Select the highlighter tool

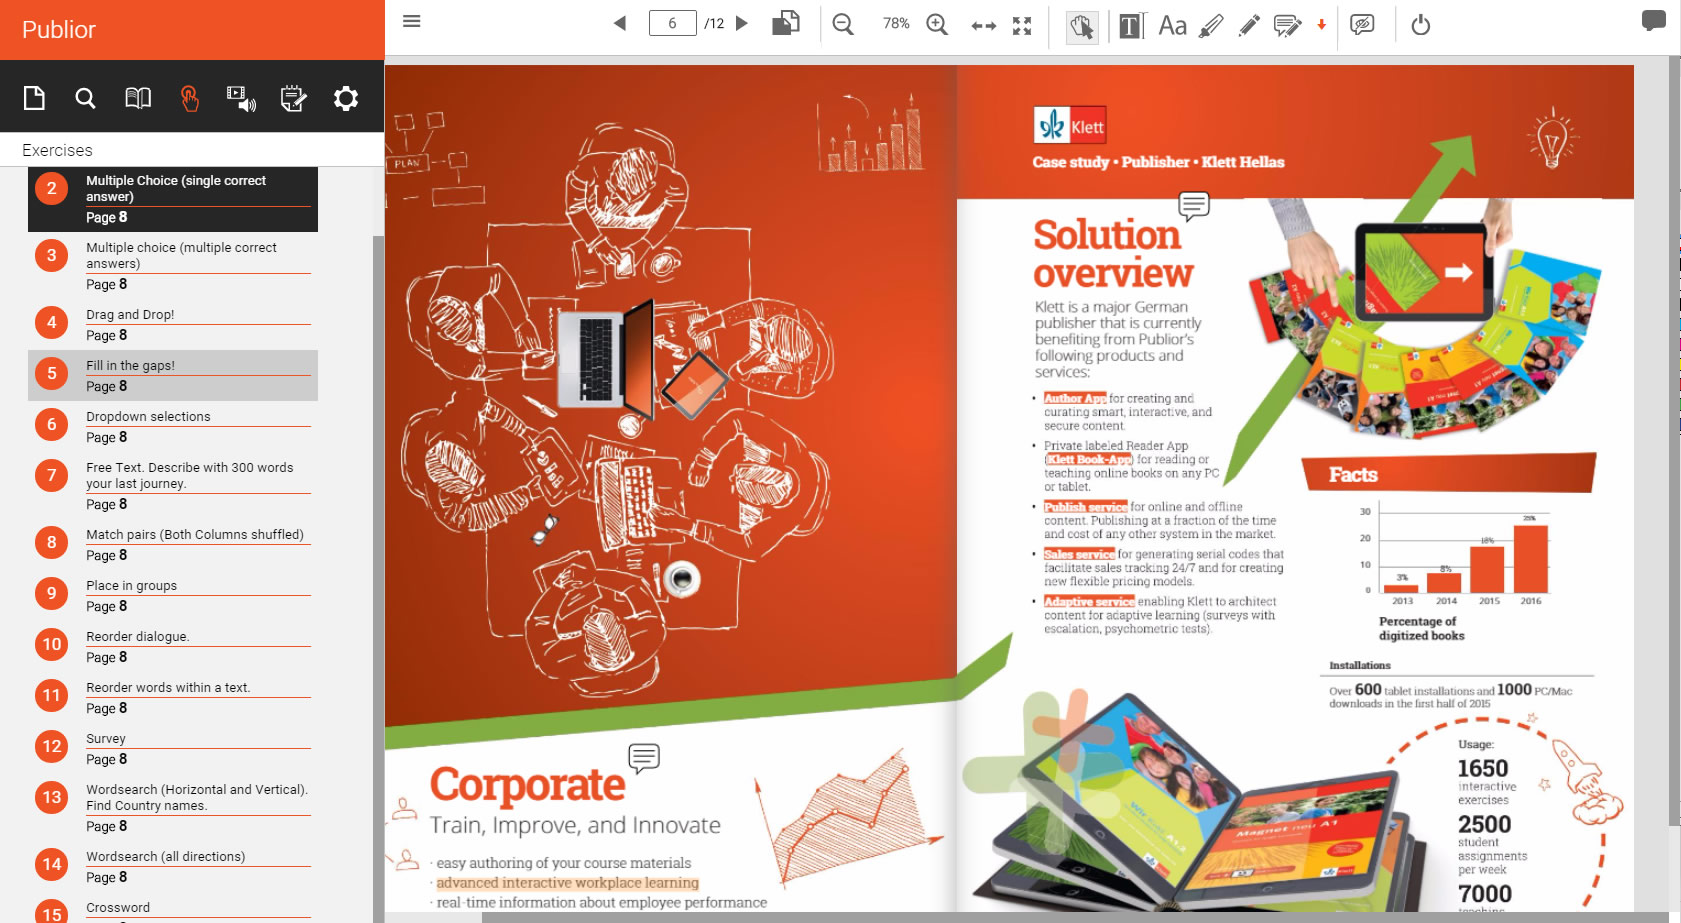pyautogui.click(x=1211, y=25)
